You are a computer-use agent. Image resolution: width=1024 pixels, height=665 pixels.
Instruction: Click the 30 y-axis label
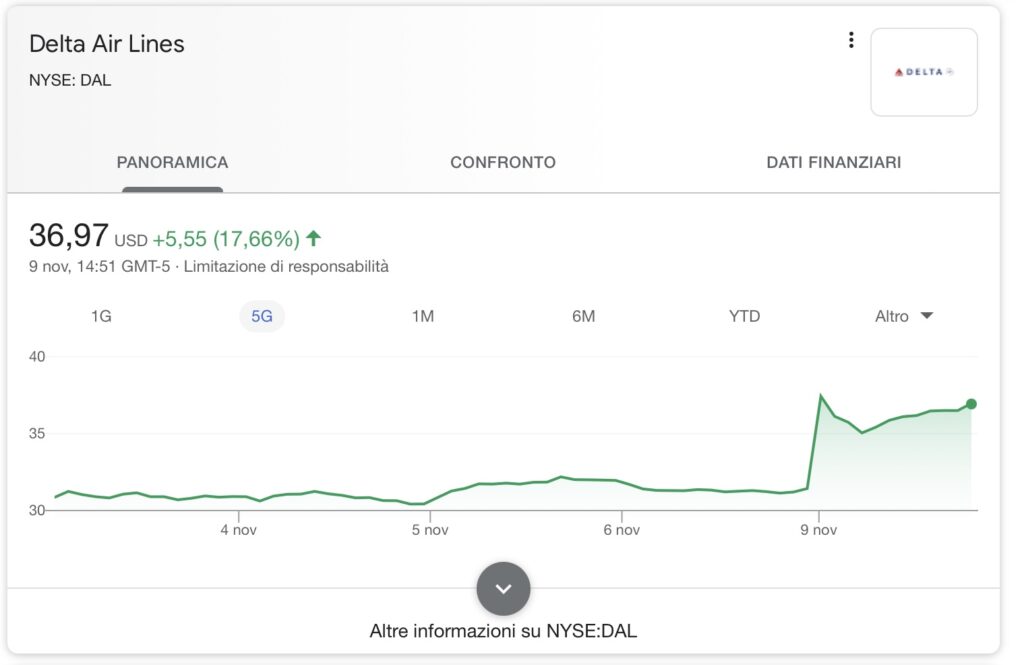click(37, 511)
